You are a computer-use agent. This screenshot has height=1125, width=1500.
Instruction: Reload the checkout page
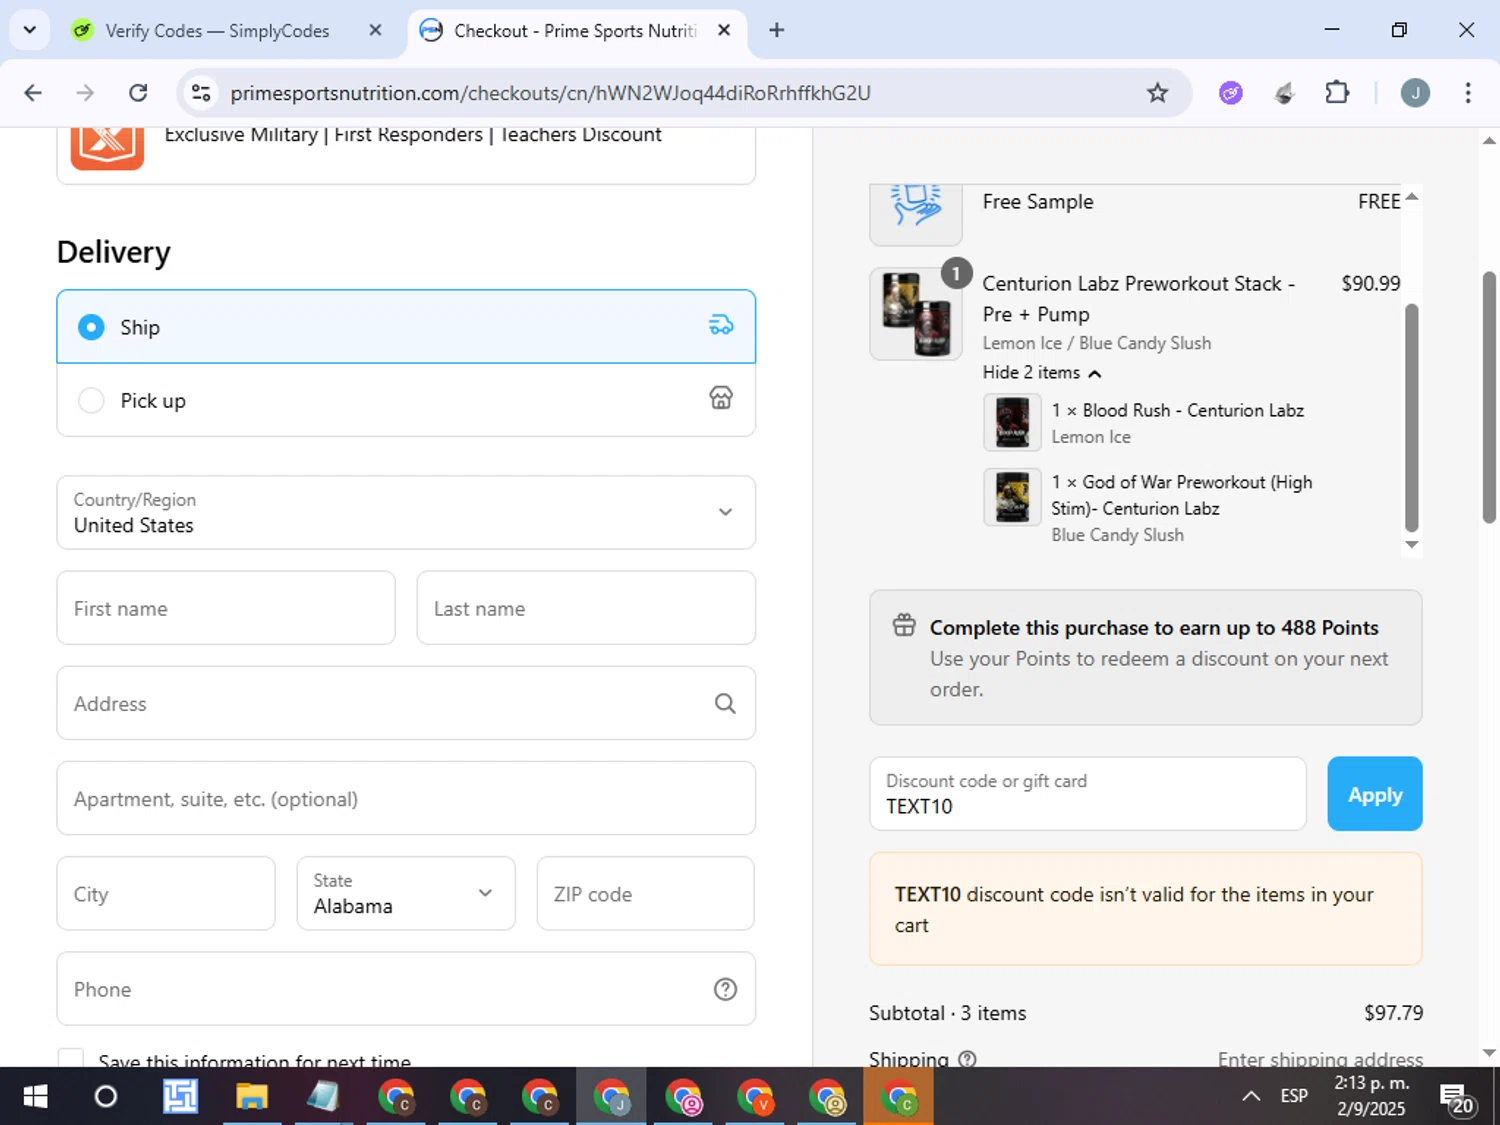pyautogui.click(x=138, y=93)
